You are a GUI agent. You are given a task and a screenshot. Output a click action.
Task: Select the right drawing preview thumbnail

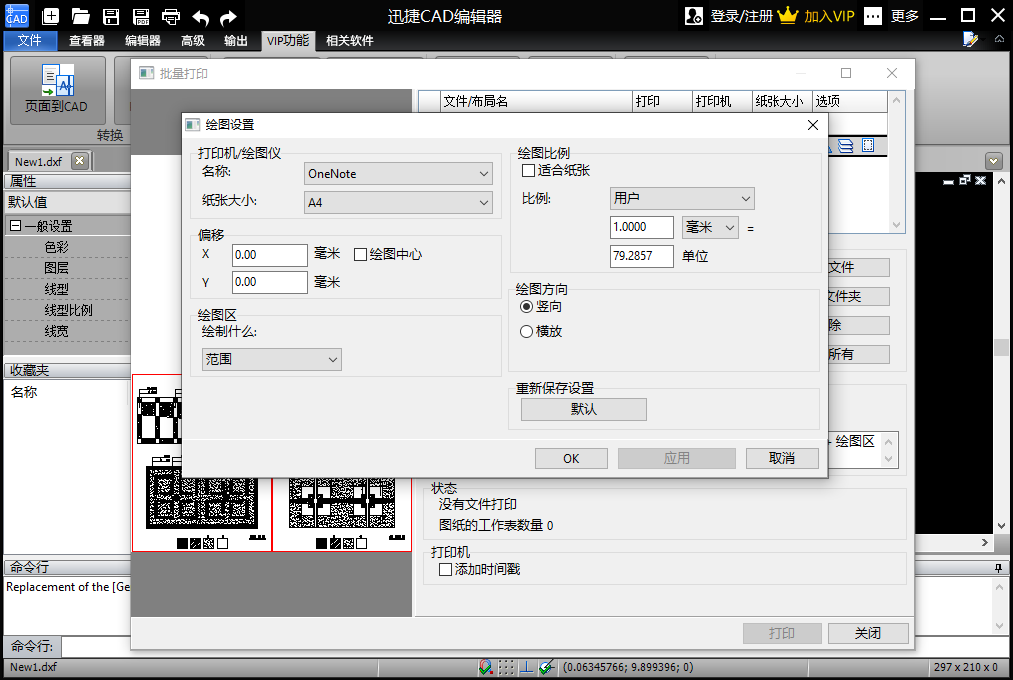point(342,515)
